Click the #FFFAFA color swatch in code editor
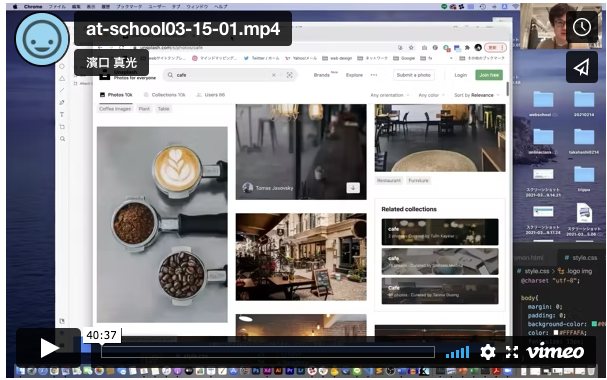Viewport: 607px width, 380px height. (x=556, y=332)
